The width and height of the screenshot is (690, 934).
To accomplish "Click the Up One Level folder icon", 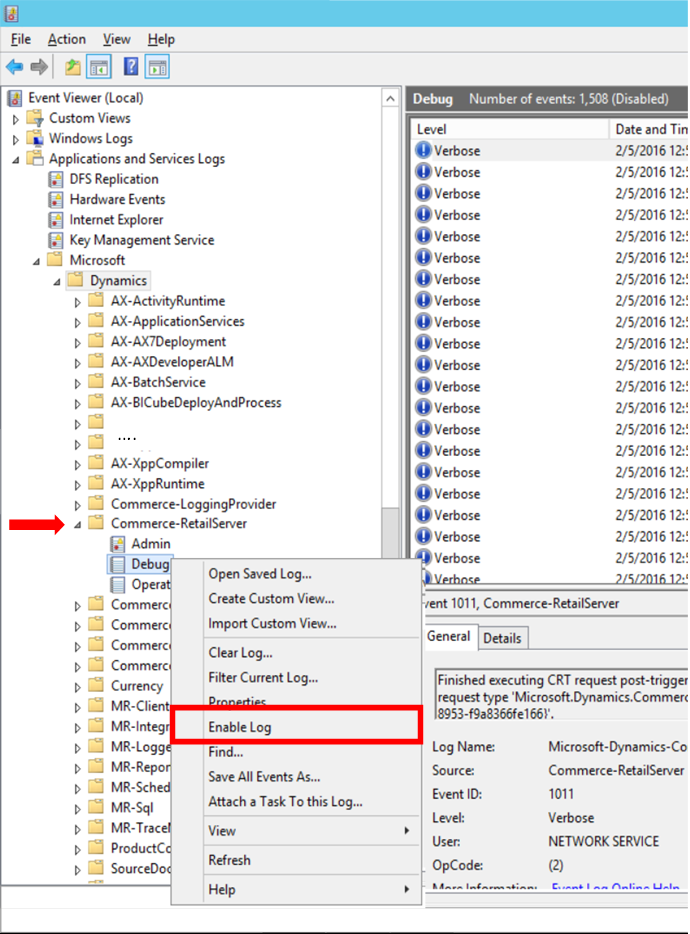I will [73, 67].
